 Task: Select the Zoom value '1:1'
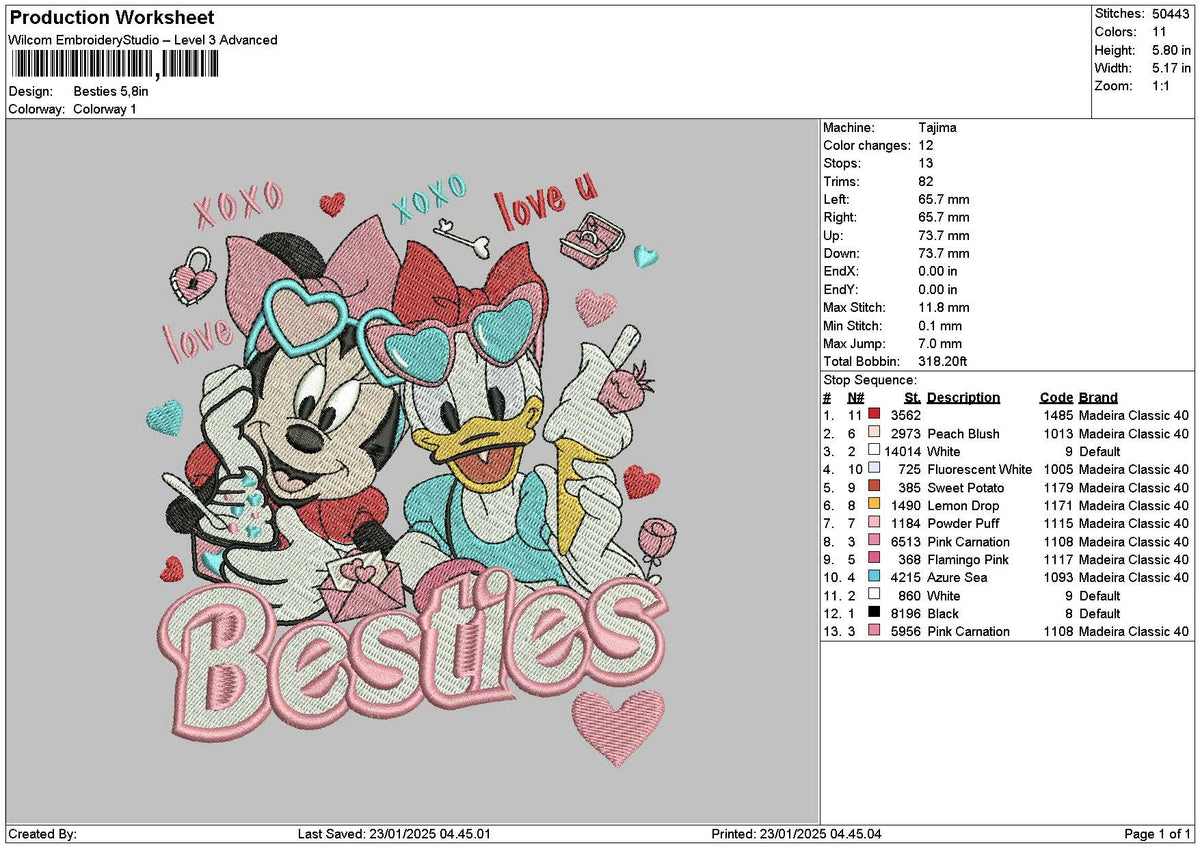1162,86
